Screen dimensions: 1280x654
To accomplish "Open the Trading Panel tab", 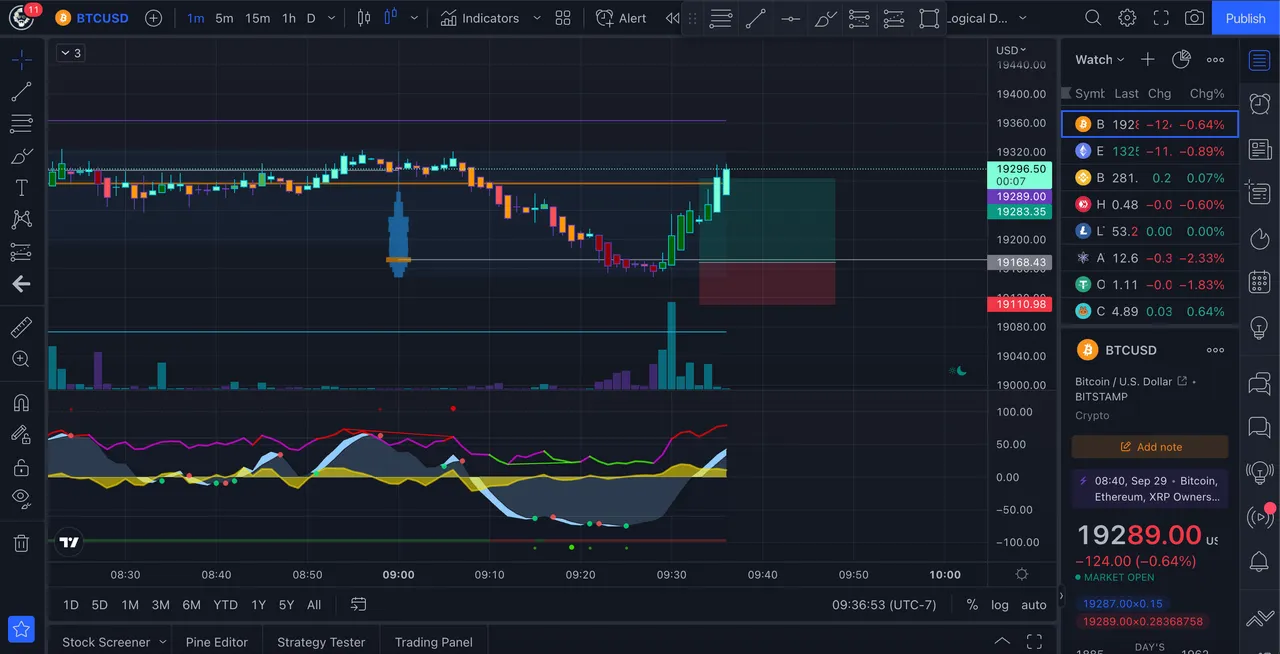I will [434, 642].
